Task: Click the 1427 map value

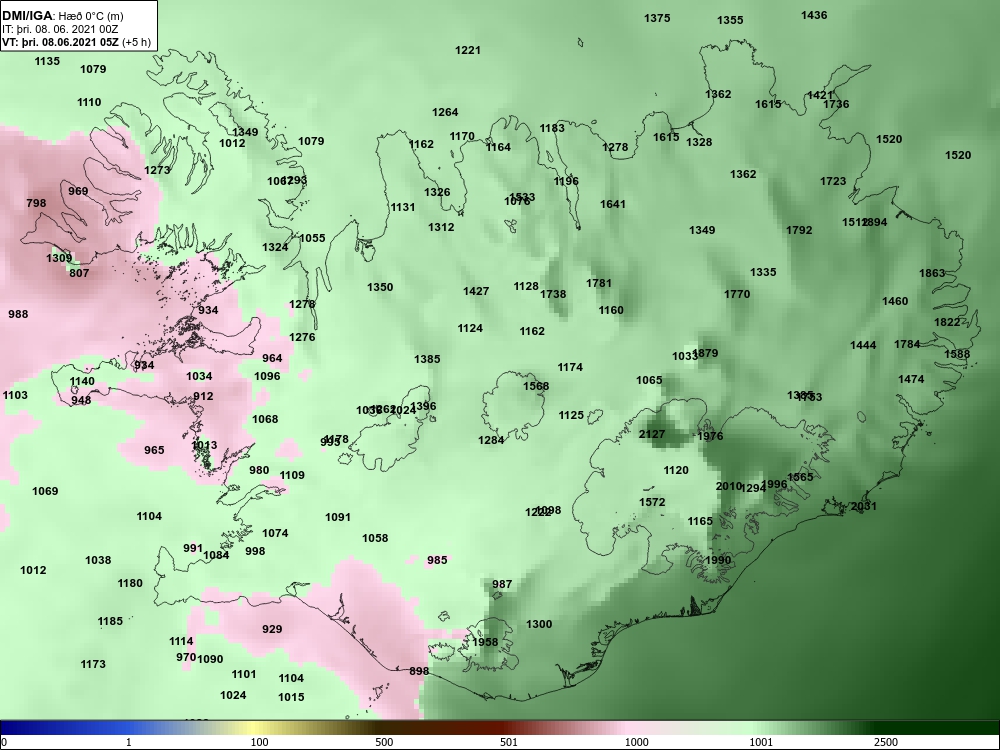Action: click(476, 291)
